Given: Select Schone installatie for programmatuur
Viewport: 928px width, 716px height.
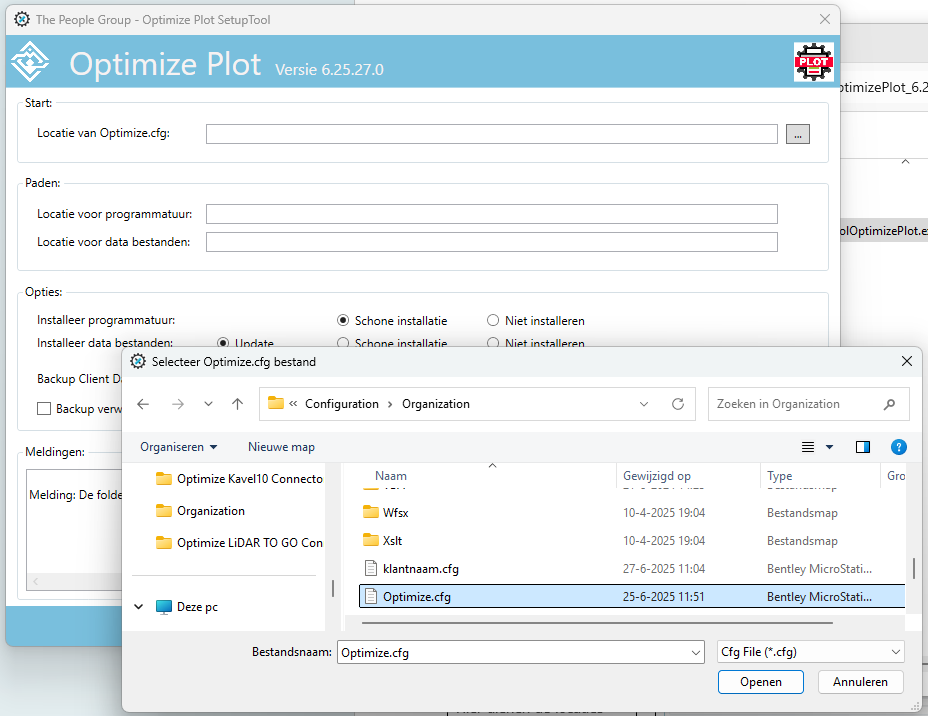Looking at the screenshot, I should 343,320.
